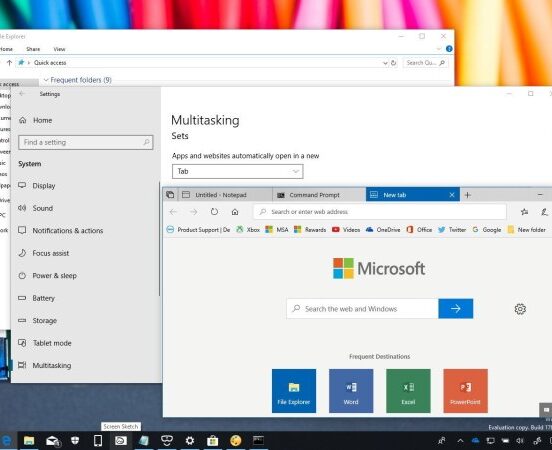Open Screen Sketch on the taskbar
The width and height of the screenshot is (552, 450).
tap(121, 440)
